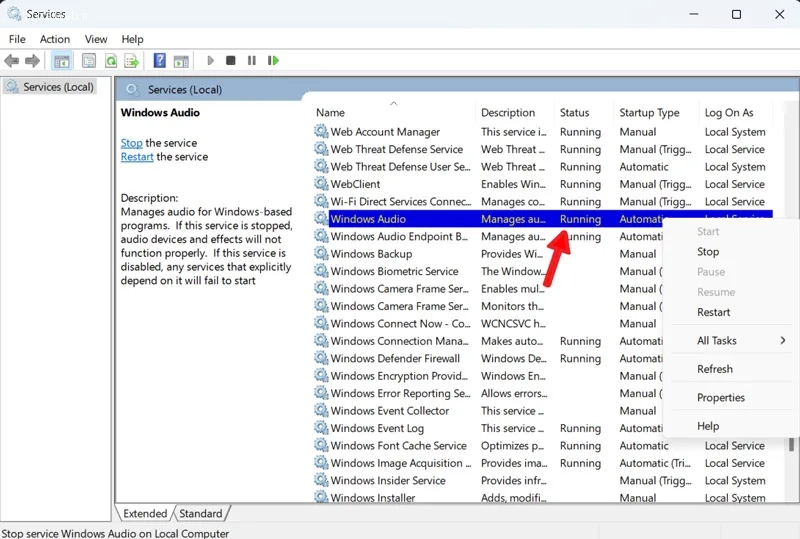Select Windows Encryption Provider row
This screenshot has height=539, width=800.
tap(488, 376)
